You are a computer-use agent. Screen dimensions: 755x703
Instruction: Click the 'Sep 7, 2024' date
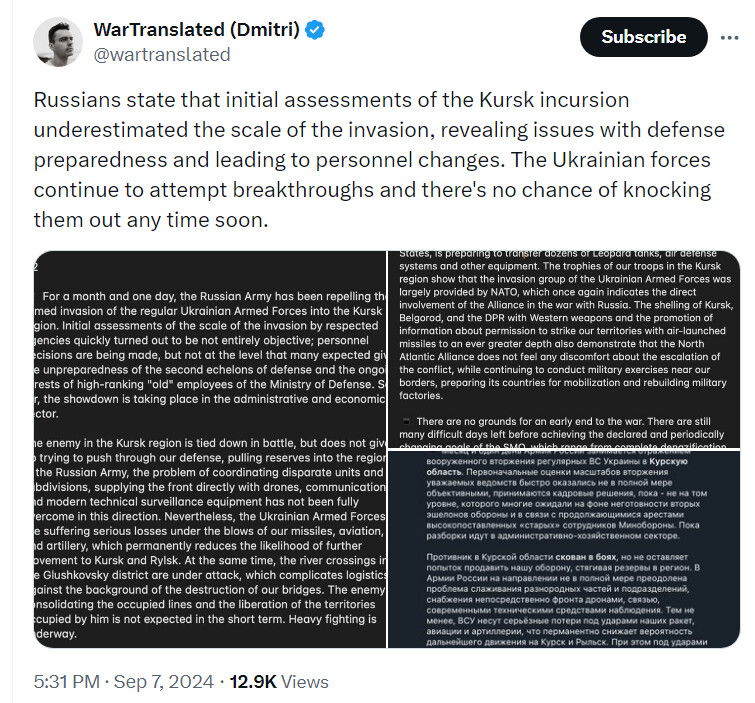tap(163, 682)
